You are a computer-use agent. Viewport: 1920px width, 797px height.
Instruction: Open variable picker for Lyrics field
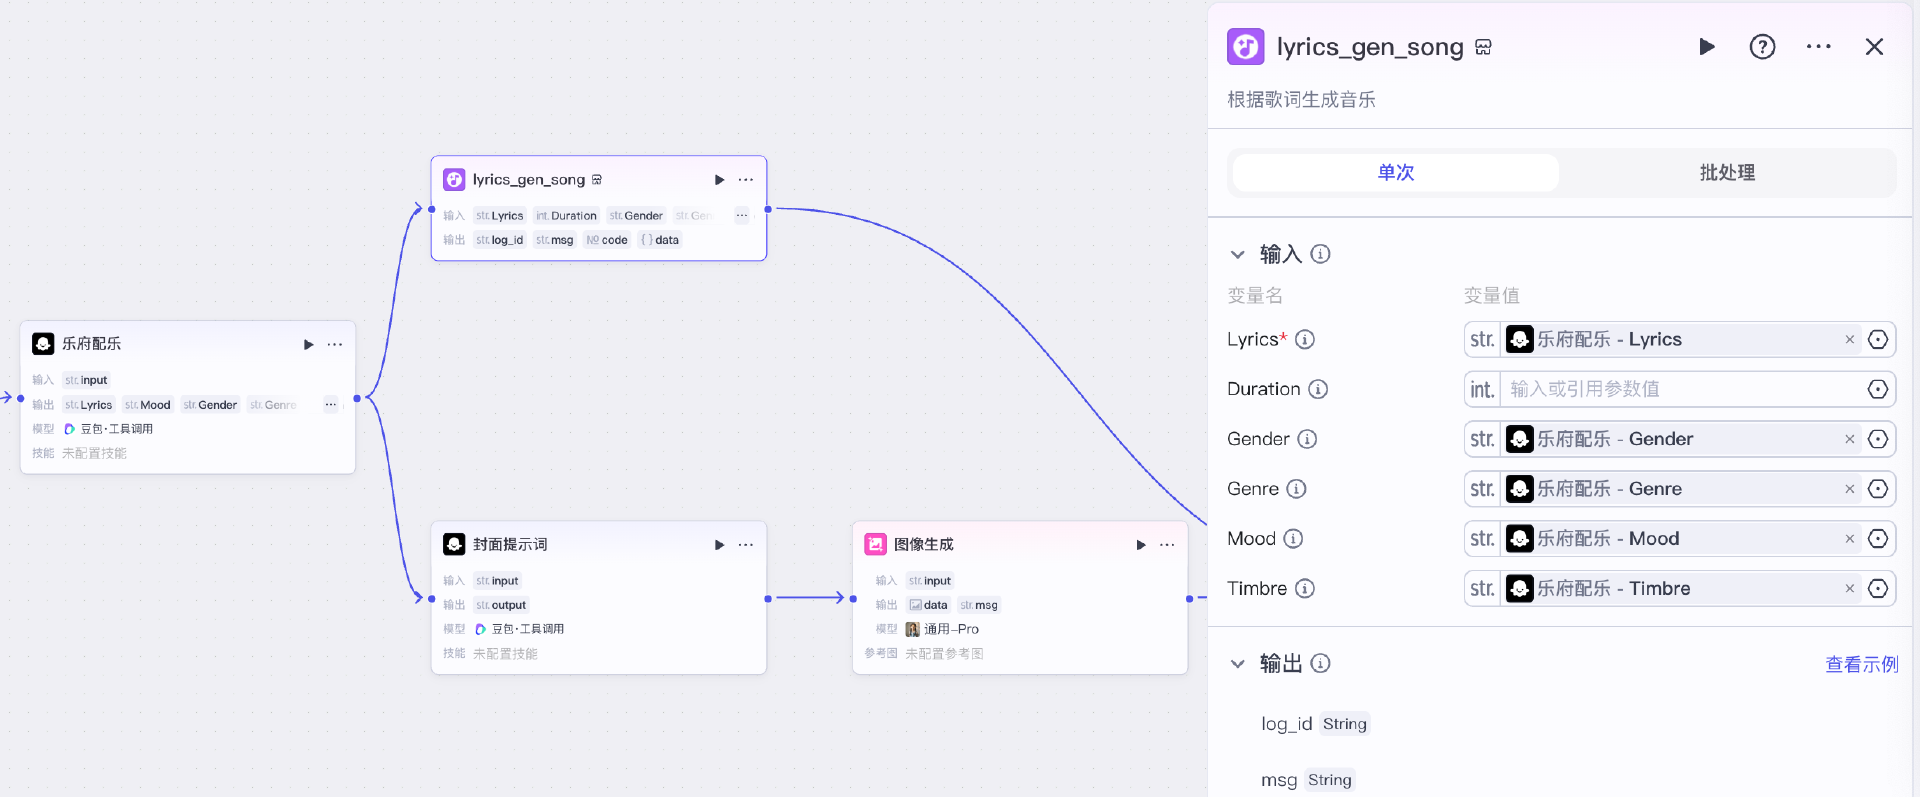1878,340
